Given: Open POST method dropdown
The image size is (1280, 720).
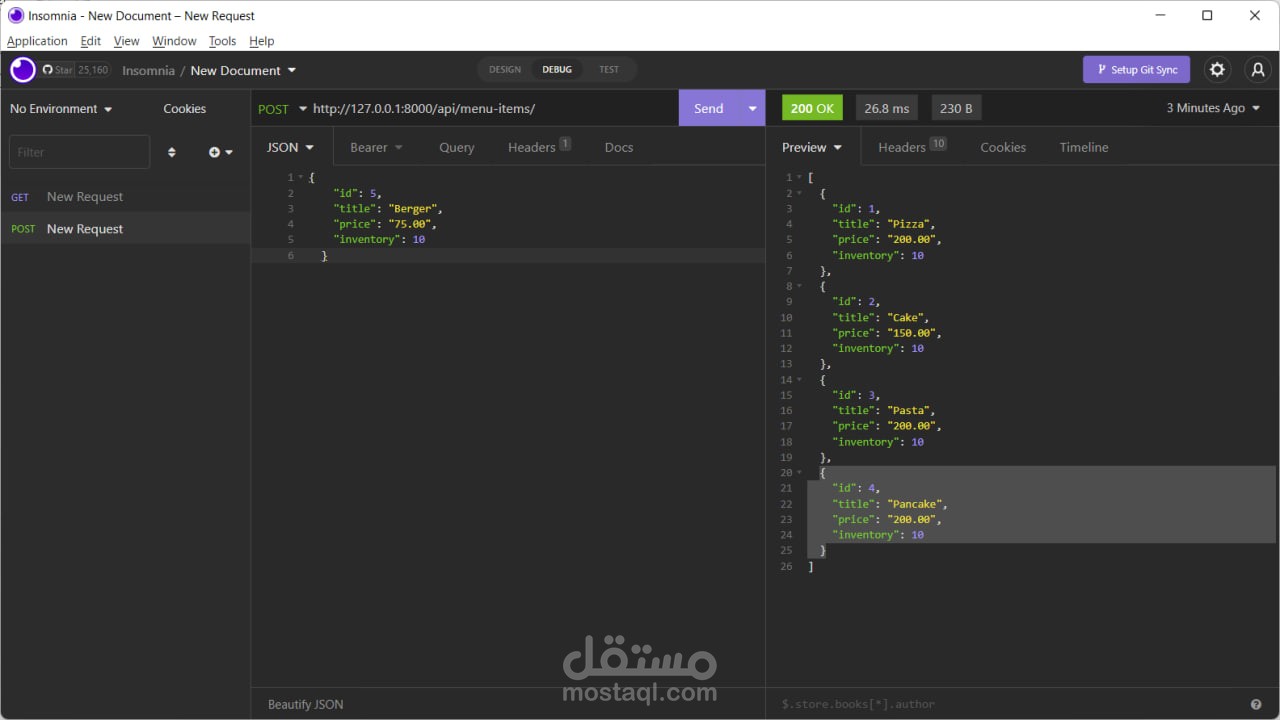Looking at the screenshot, I should pyautogui.click(x=282, y=109).
